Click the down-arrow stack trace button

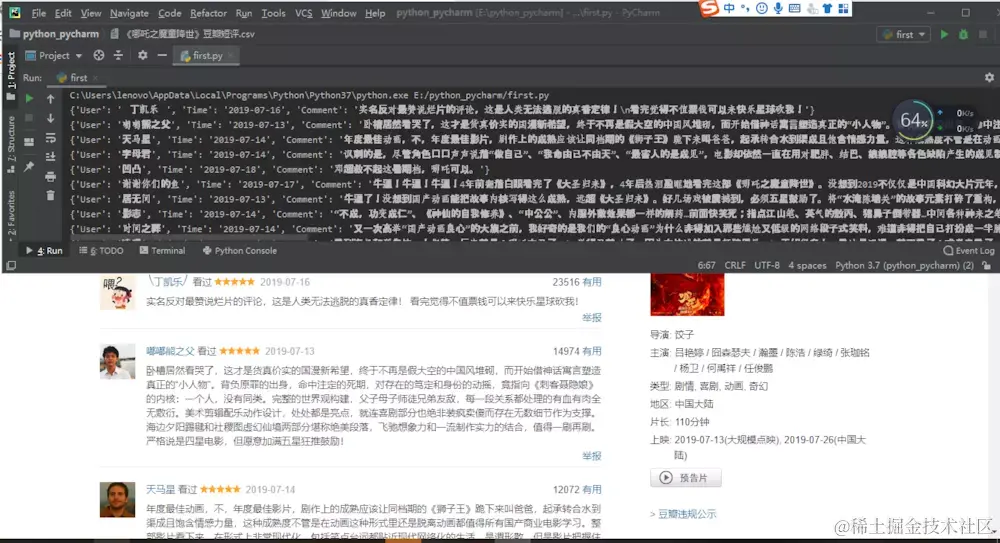[50, 119]
